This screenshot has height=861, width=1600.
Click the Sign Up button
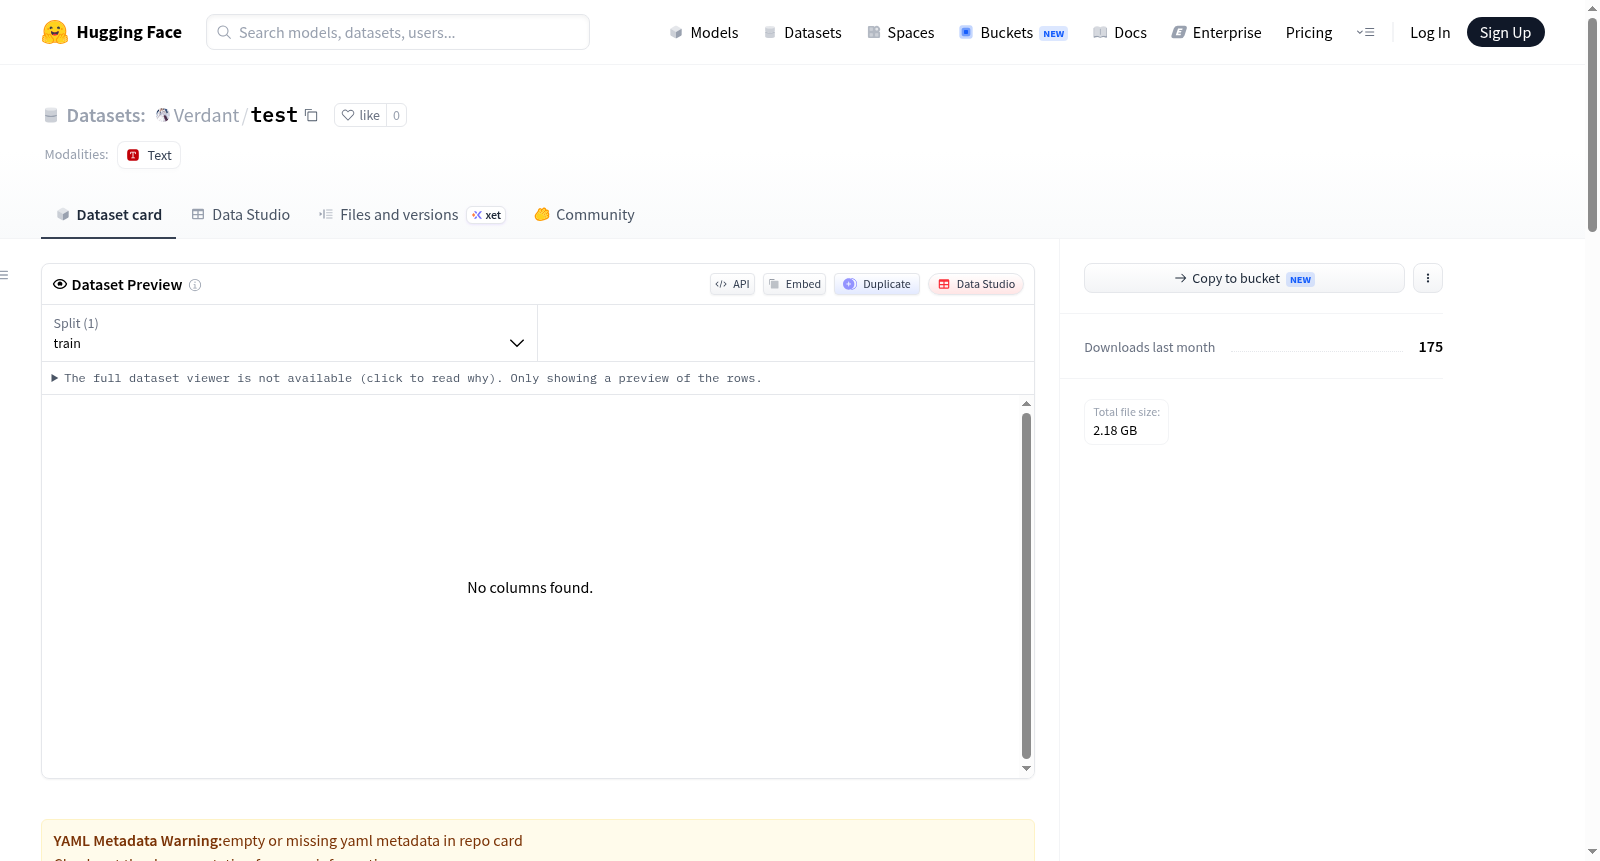(1505, 32)
